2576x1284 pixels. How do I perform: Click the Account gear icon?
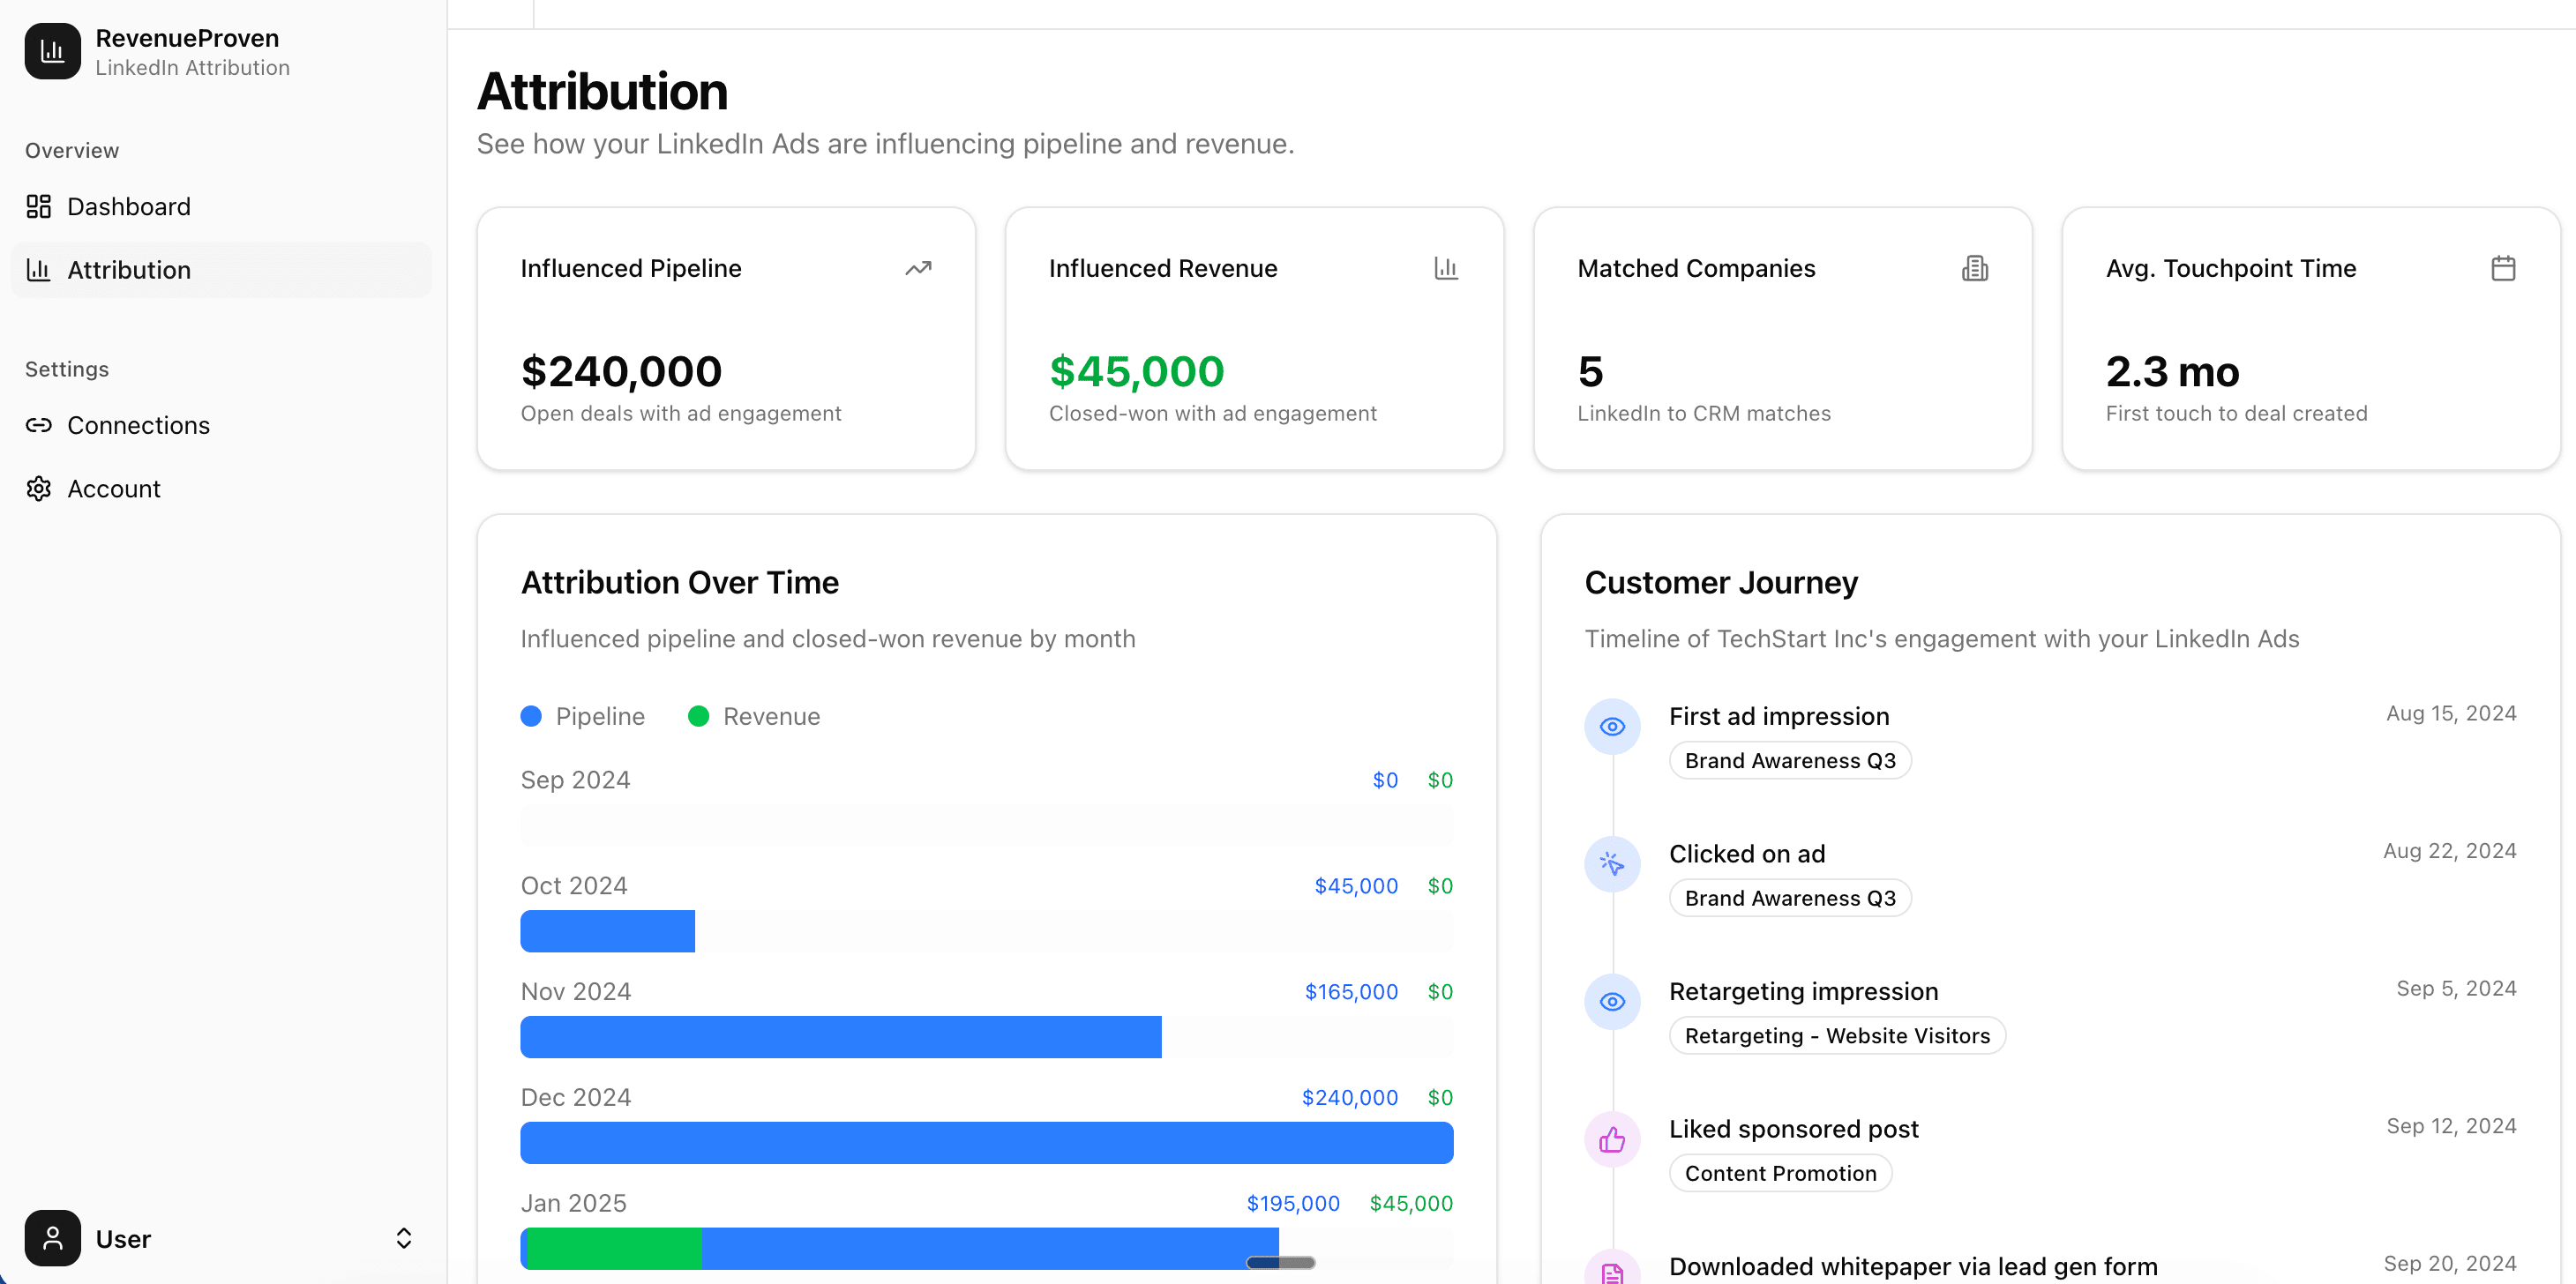[x=39, y=488]
